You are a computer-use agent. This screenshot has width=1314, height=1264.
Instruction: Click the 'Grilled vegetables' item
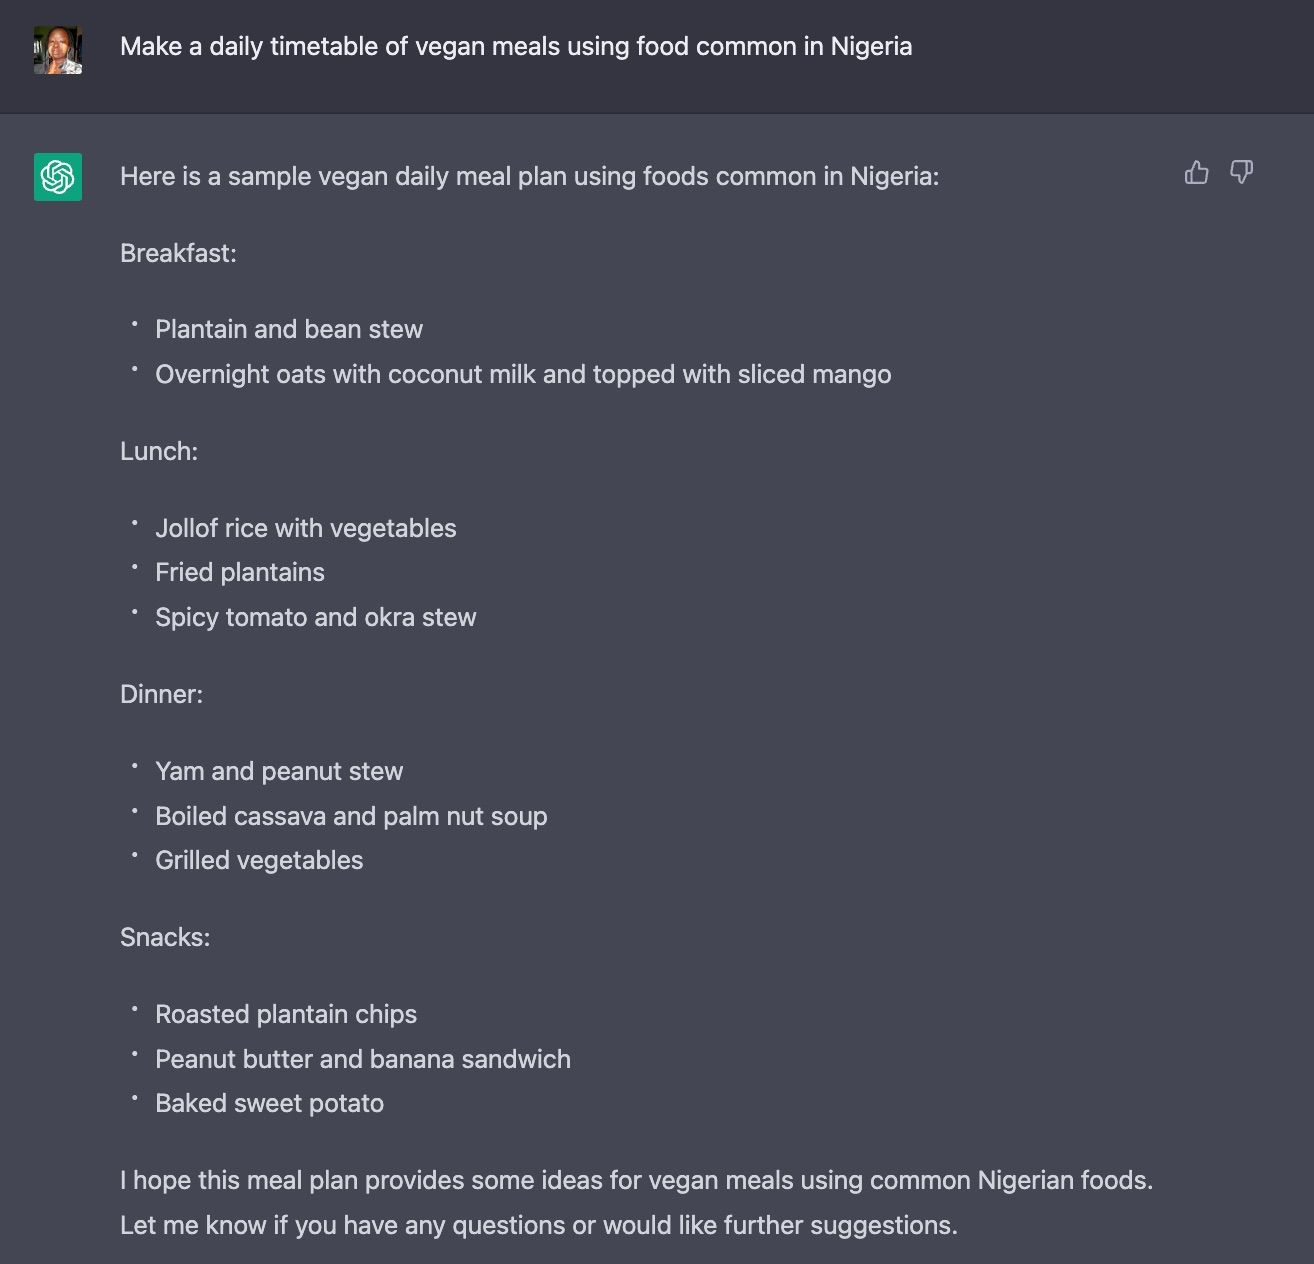pos(259,860)
